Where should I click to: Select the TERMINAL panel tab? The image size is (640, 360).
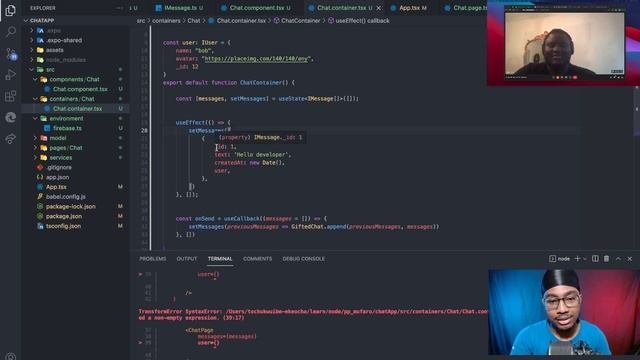coord(220,259)
